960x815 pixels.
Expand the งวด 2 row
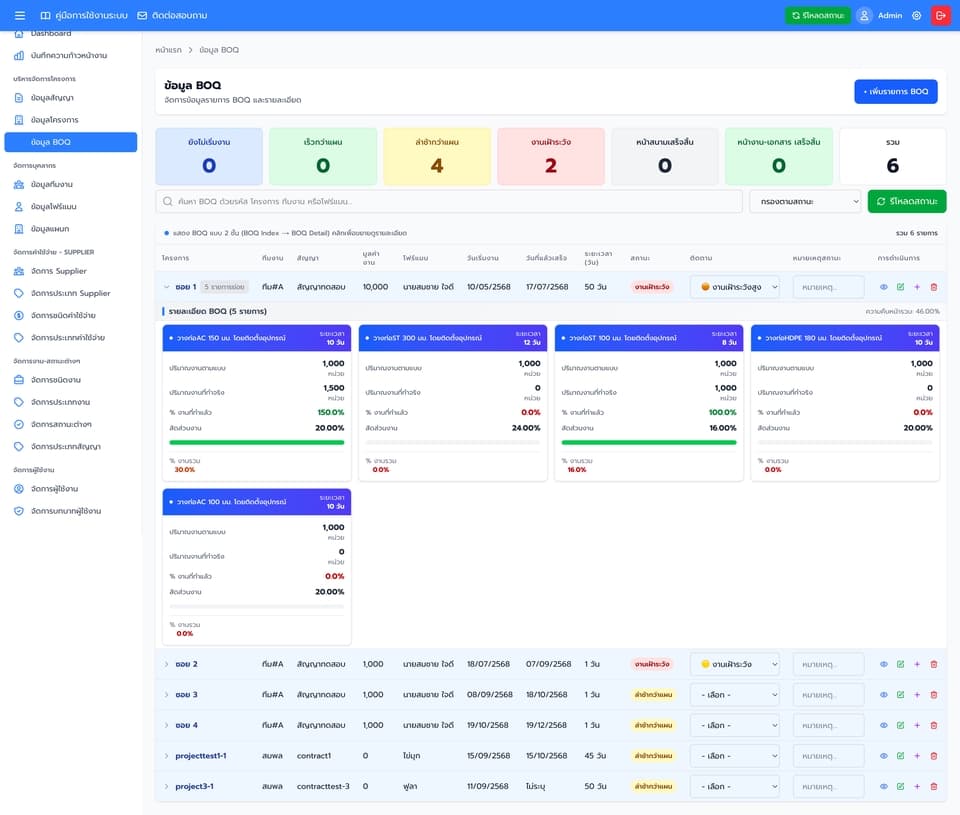point(167,664)
